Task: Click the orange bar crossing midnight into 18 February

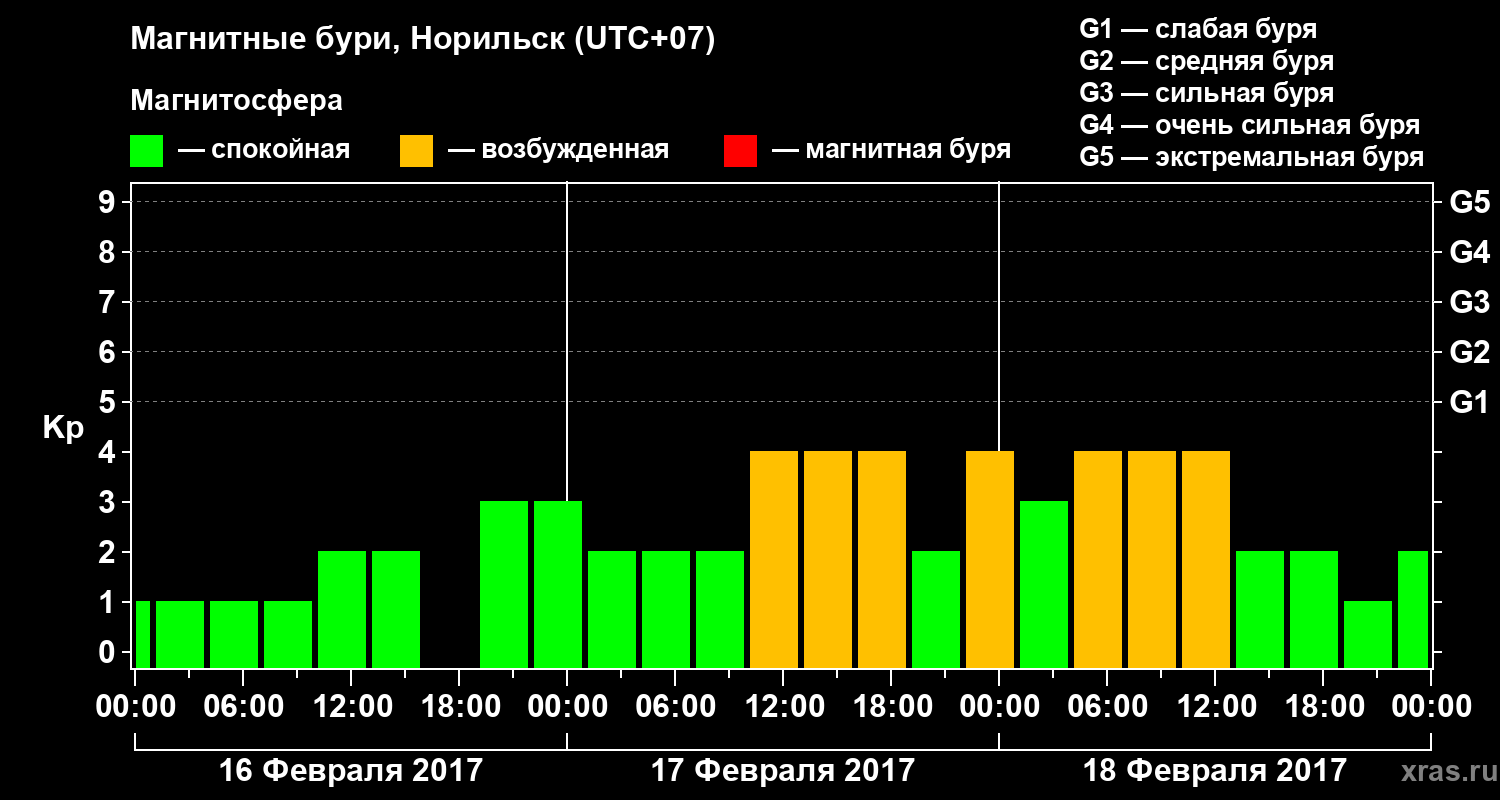Action: [x=990, y=560]
